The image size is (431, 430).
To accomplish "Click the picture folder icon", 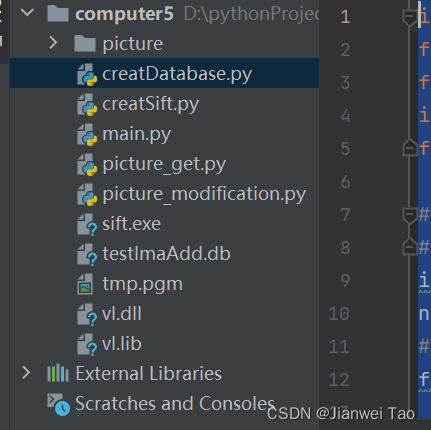I will click(85, 44).
